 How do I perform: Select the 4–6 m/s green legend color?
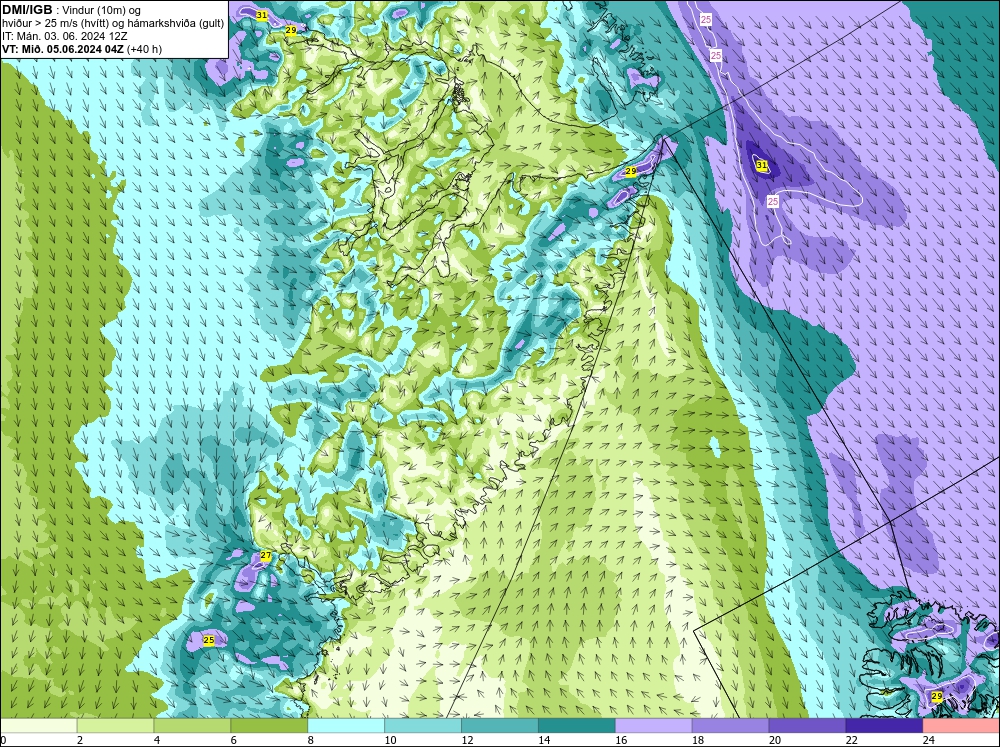192,725
